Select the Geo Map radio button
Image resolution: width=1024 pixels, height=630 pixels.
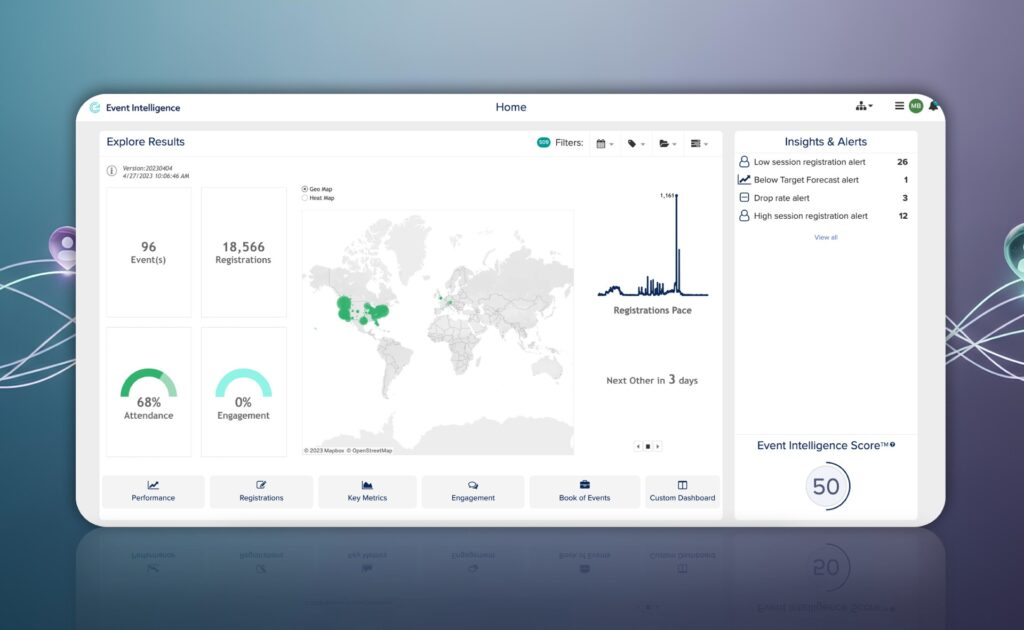(x=303, y=188)
